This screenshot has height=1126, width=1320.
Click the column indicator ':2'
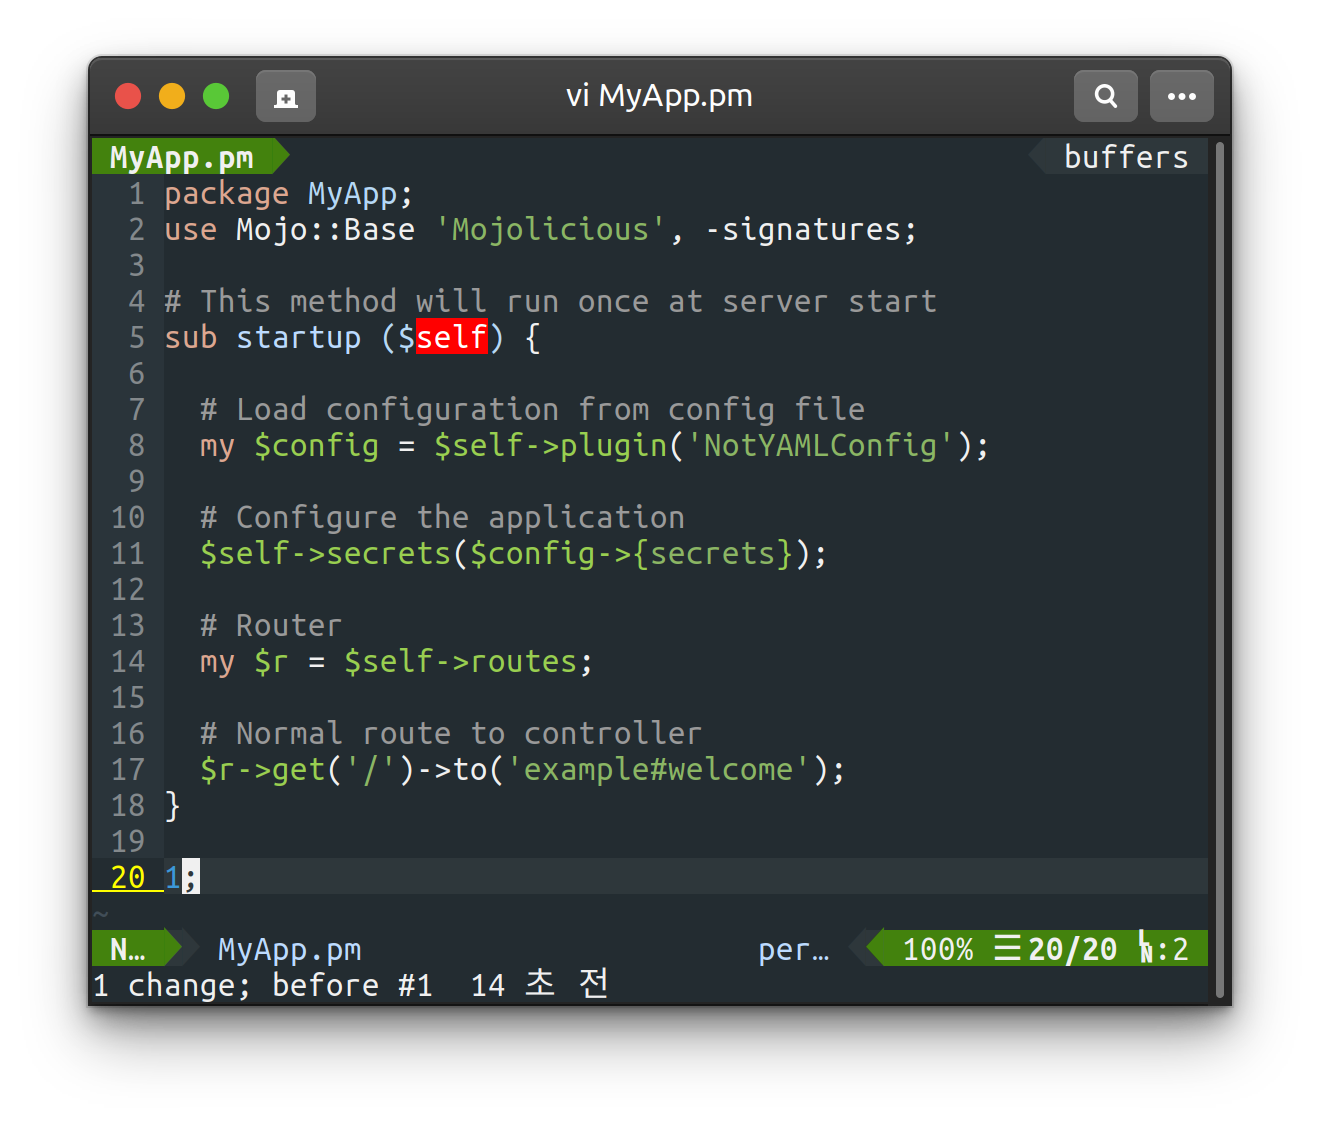(x=1172, y=949)
